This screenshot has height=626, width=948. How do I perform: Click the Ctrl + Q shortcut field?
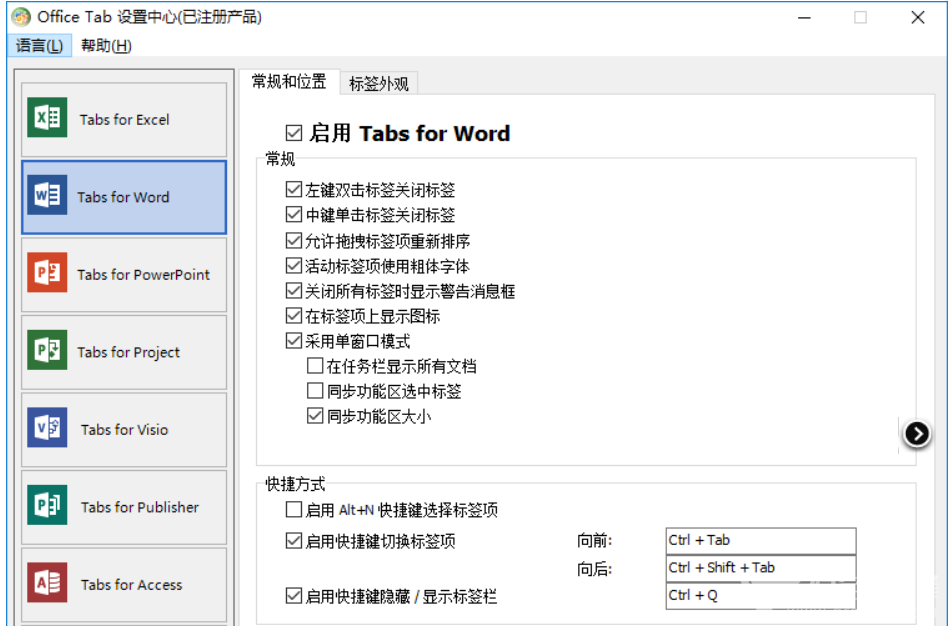(x=760, y=596)
